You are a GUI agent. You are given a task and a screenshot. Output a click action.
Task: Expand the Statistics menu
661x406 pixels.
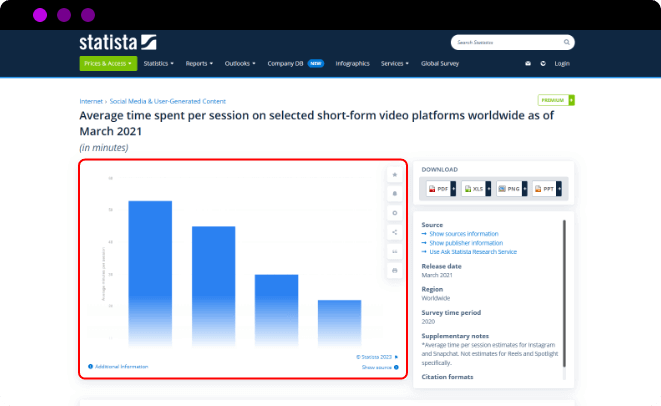(x=158, y=63)
